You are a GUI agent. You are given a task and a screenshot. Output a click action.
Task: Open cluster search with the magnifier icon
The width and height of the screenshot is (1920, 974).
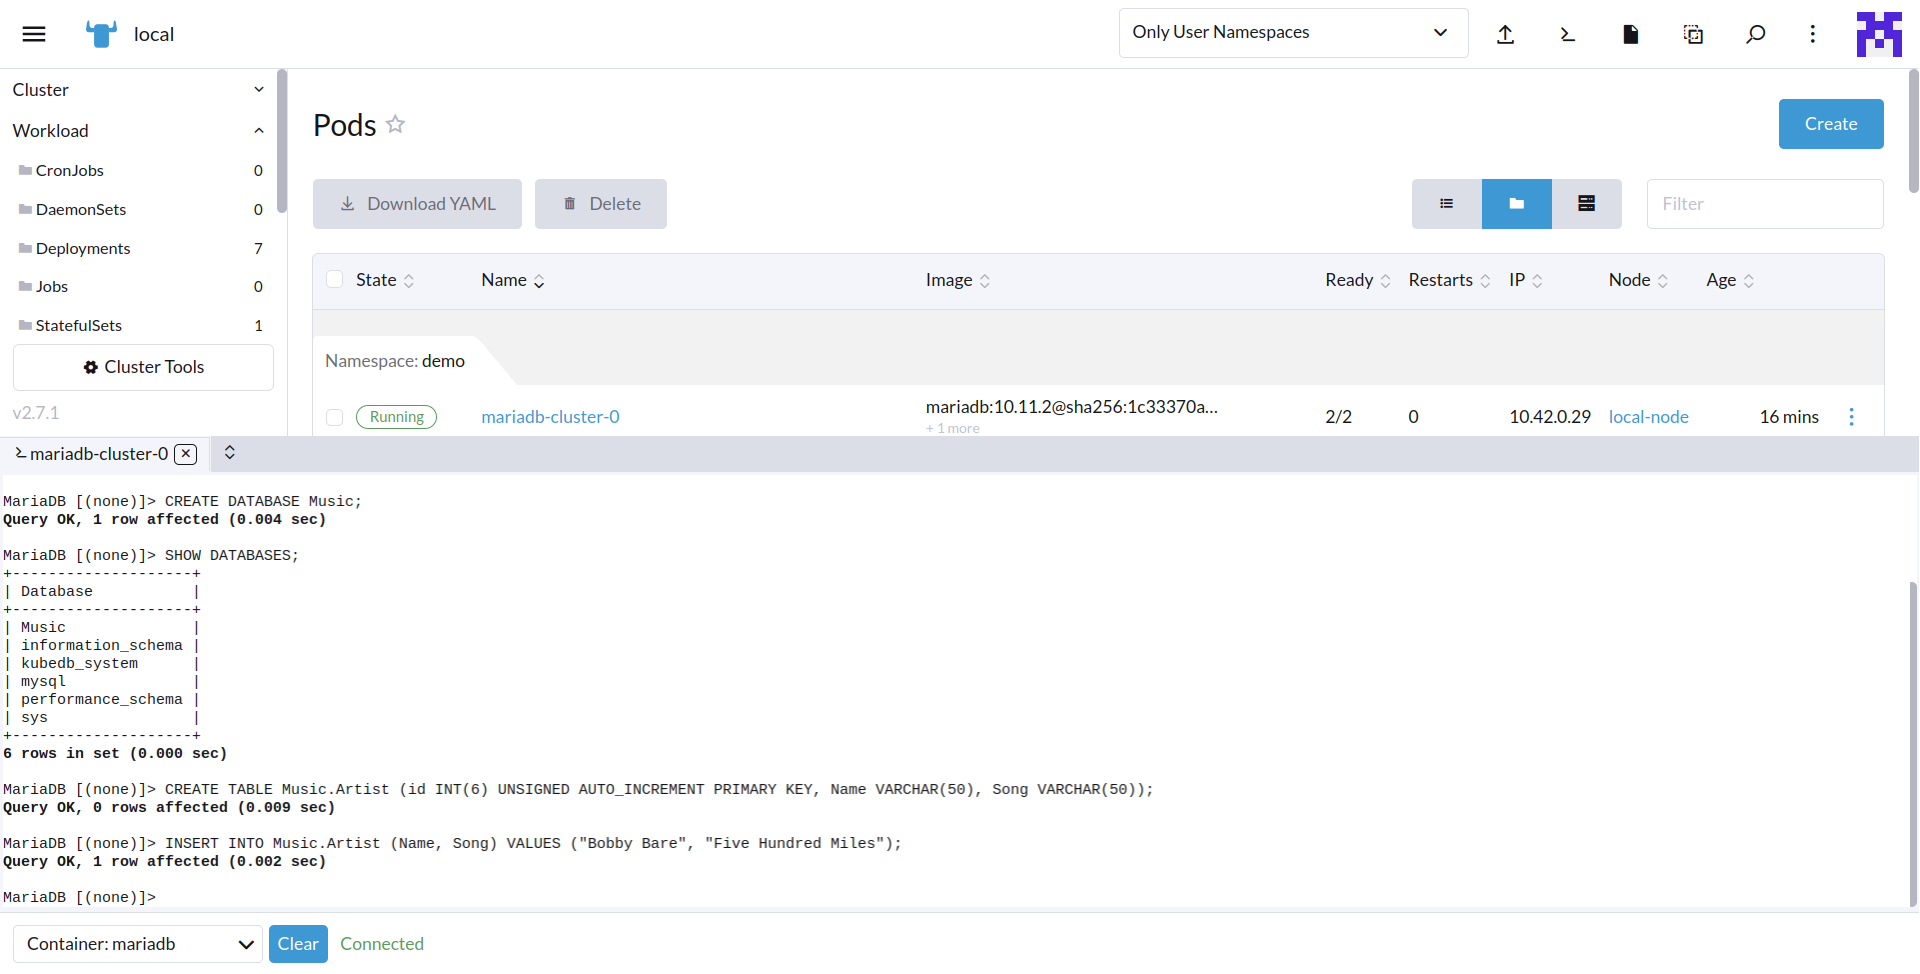click(x=1756, y=33)
